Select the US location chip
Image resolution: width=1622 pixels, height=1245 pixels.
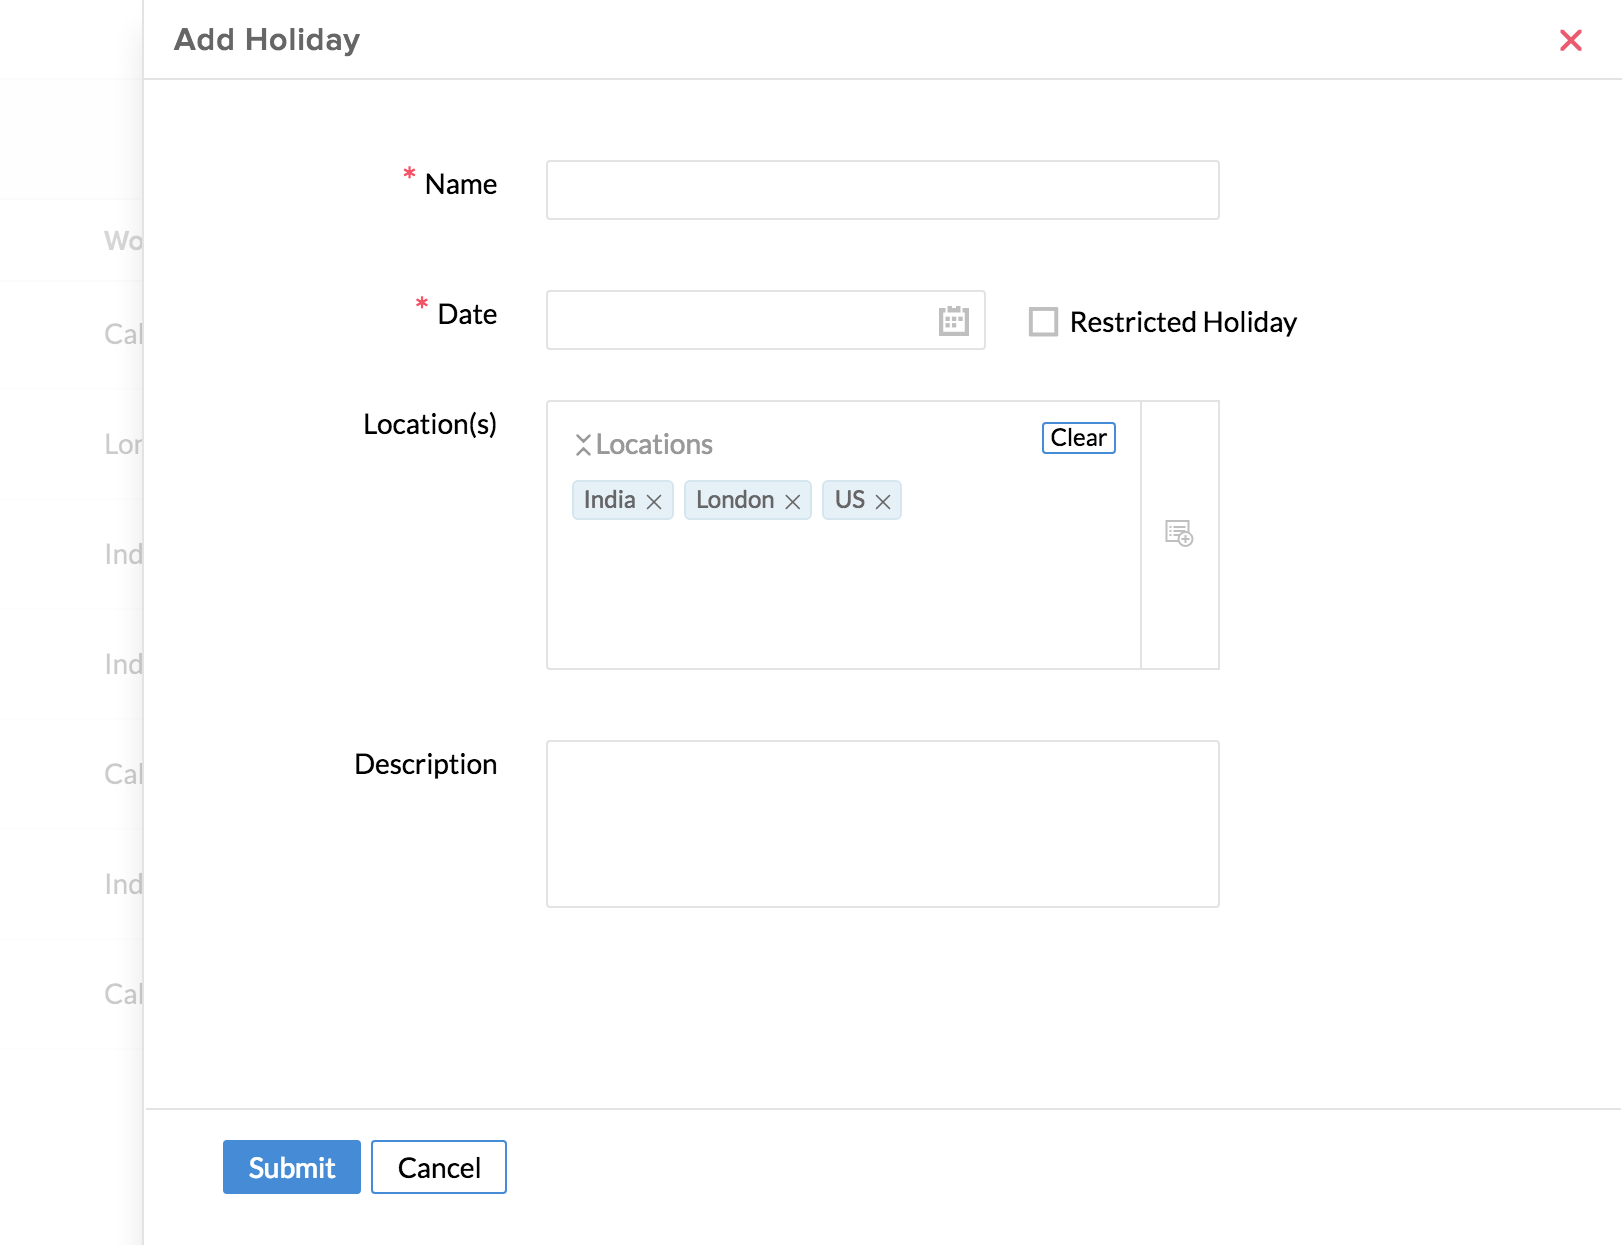[x=849, y=500]
